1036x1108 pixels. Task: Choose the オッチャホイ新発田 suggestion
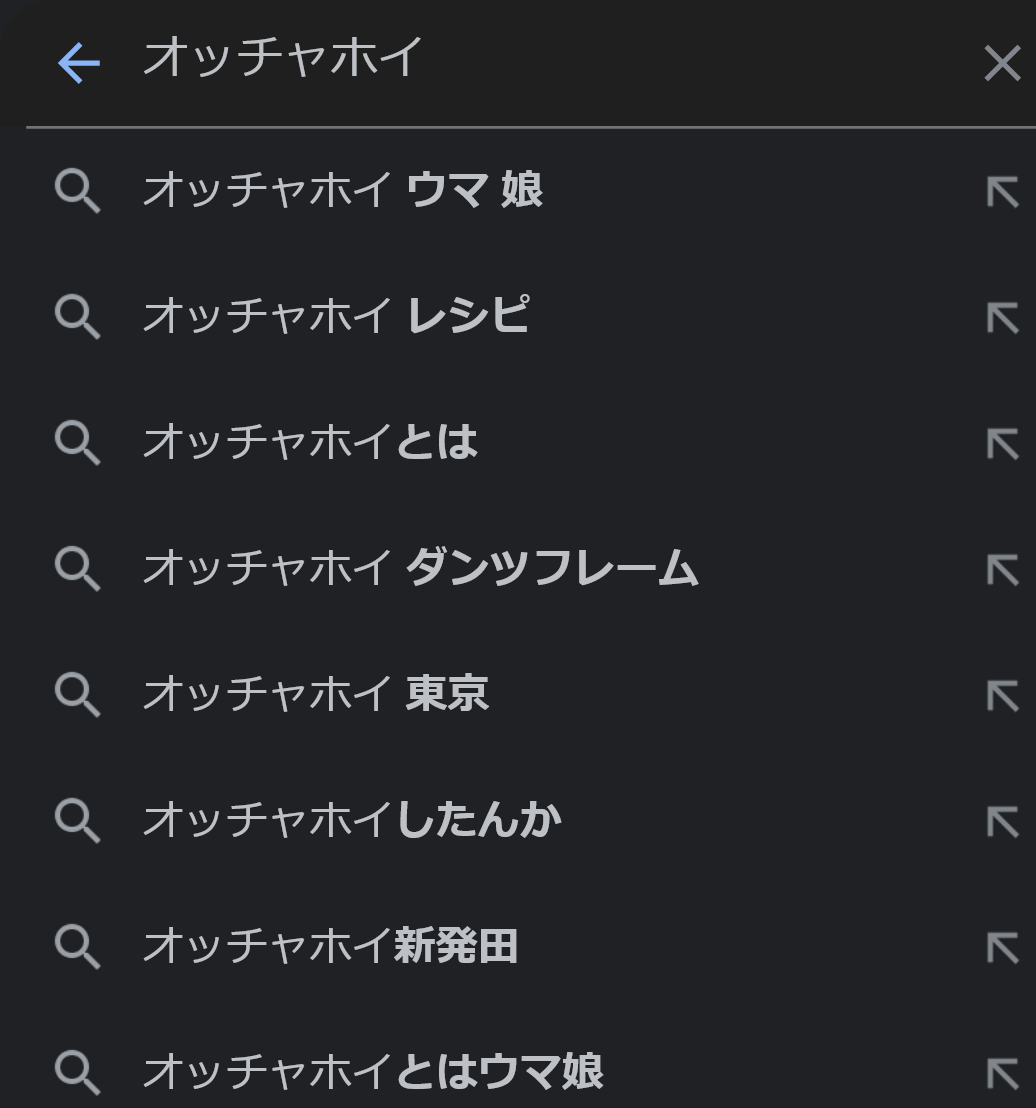pyautogui.click(x=331, y=946)
